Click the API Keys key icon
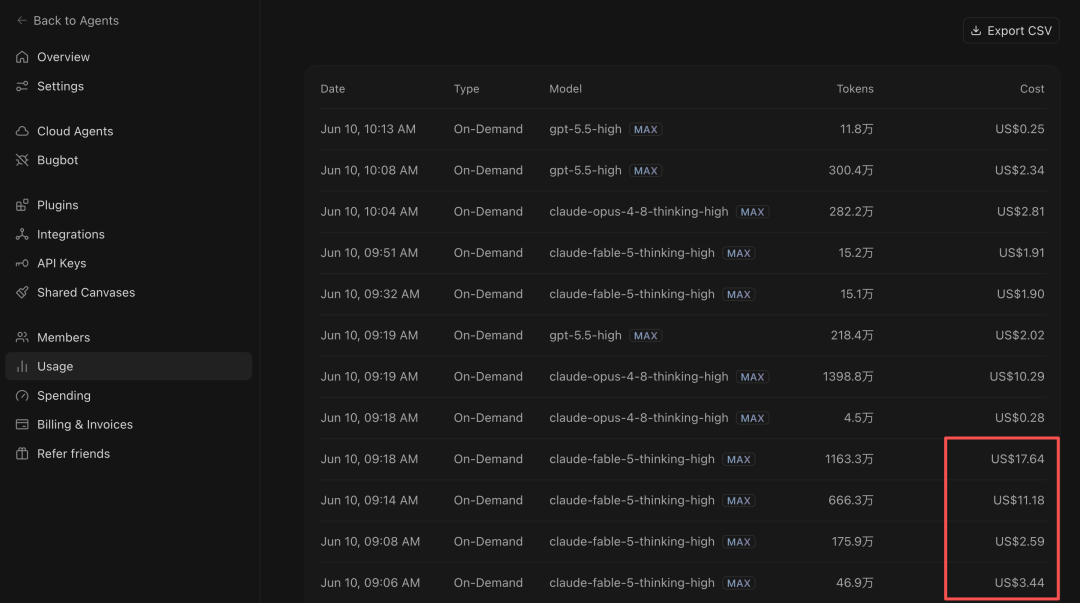This screenshot has width=1080, height=603. [x=22, y=263]
